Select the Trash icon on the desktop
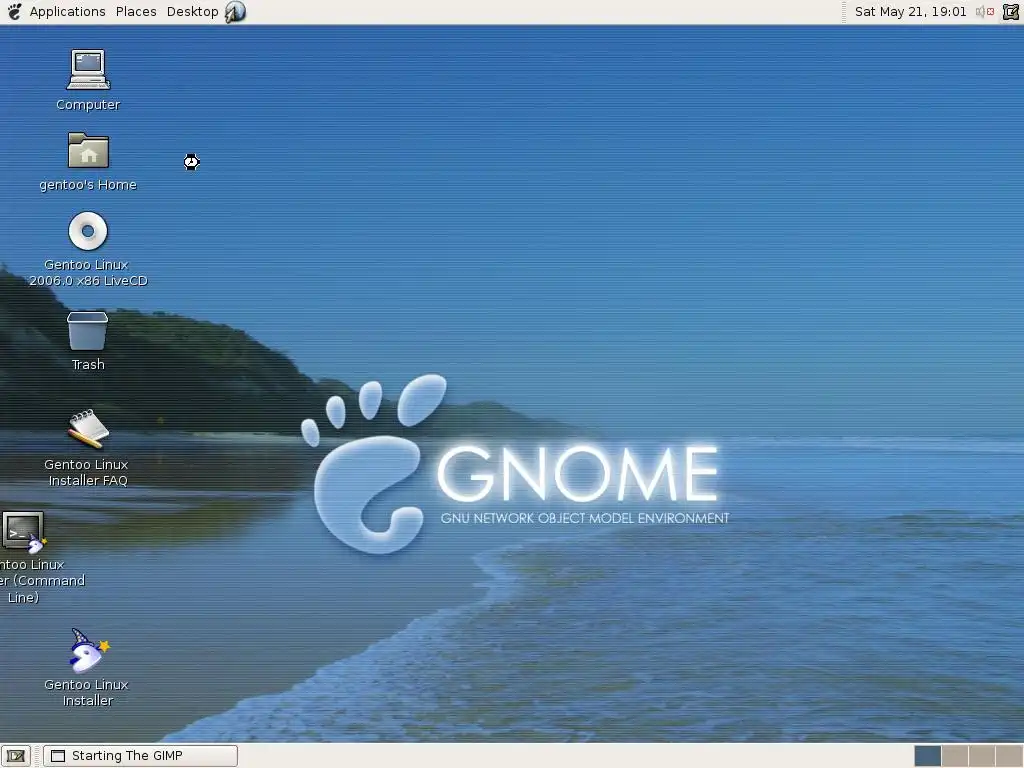 (88, 330)
